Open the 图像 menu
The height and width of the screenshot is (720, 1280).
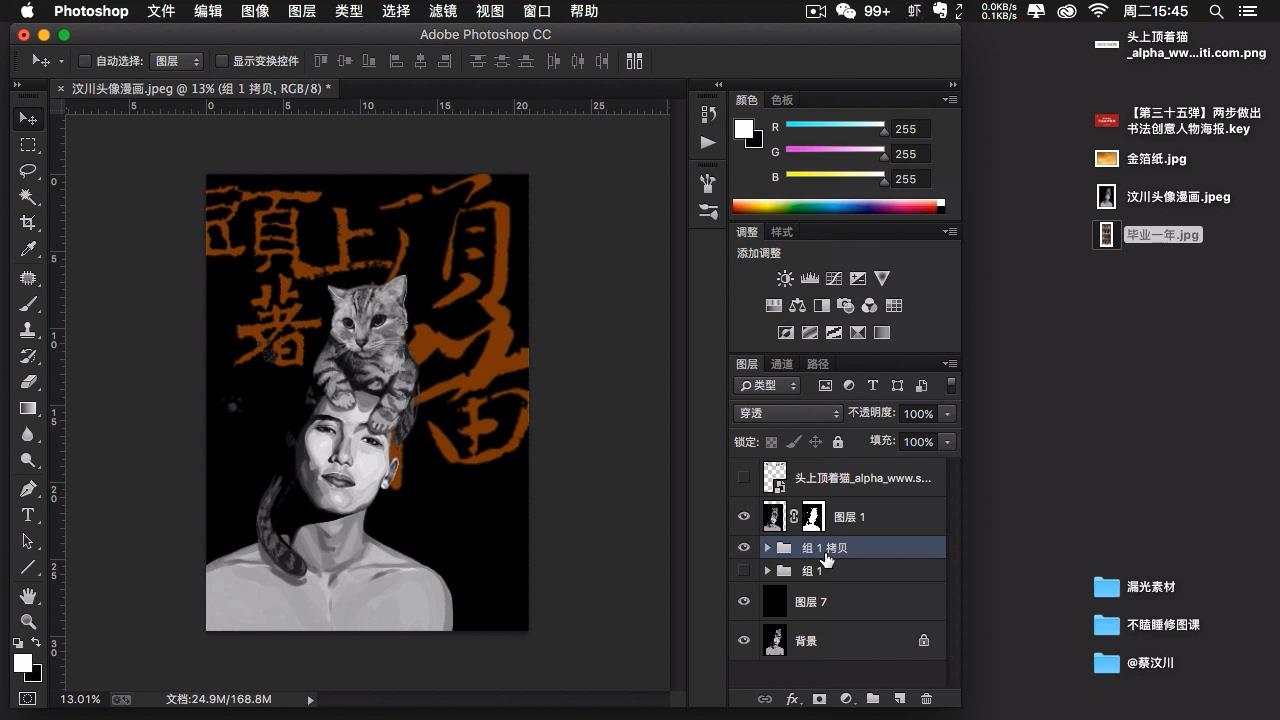point(255,11)
